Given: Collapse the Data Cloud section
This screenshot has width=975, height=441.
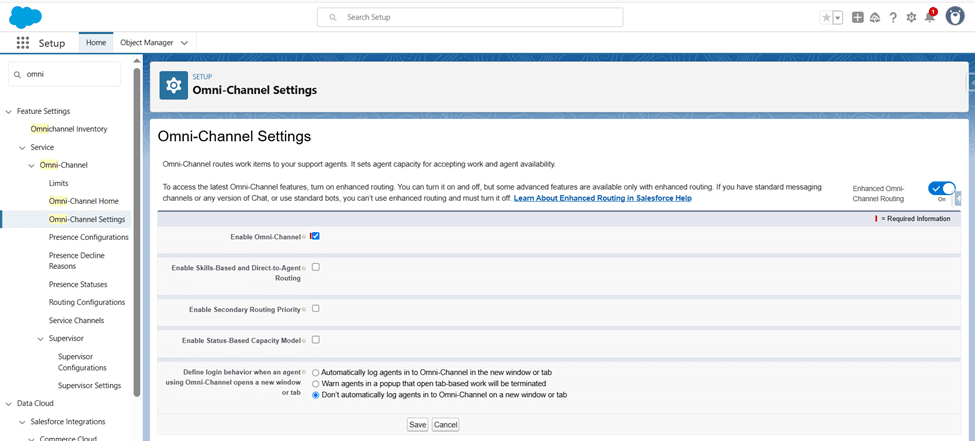Looking at the screenshot, I should 9,404.
